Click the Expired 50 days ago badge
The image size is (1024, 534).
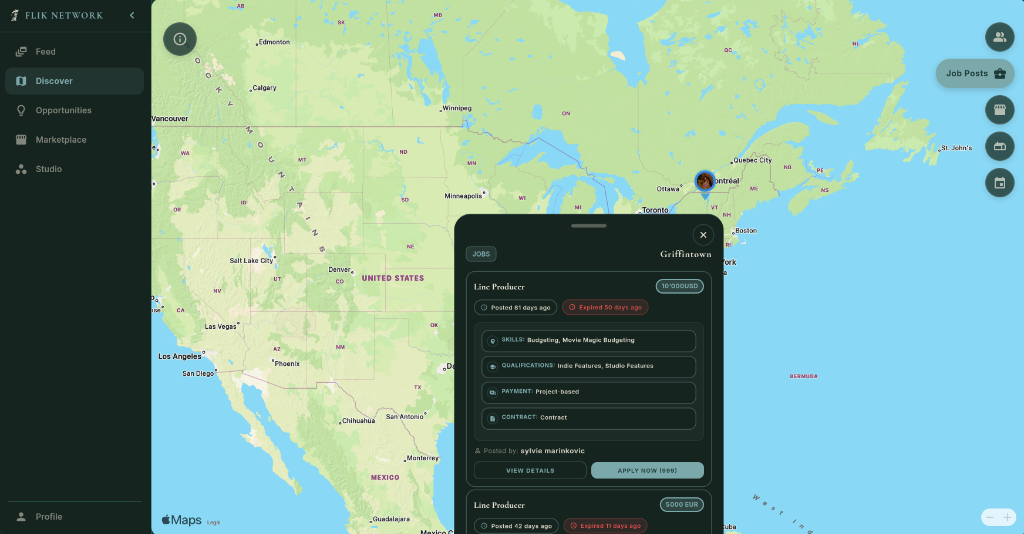coord(605,307)
